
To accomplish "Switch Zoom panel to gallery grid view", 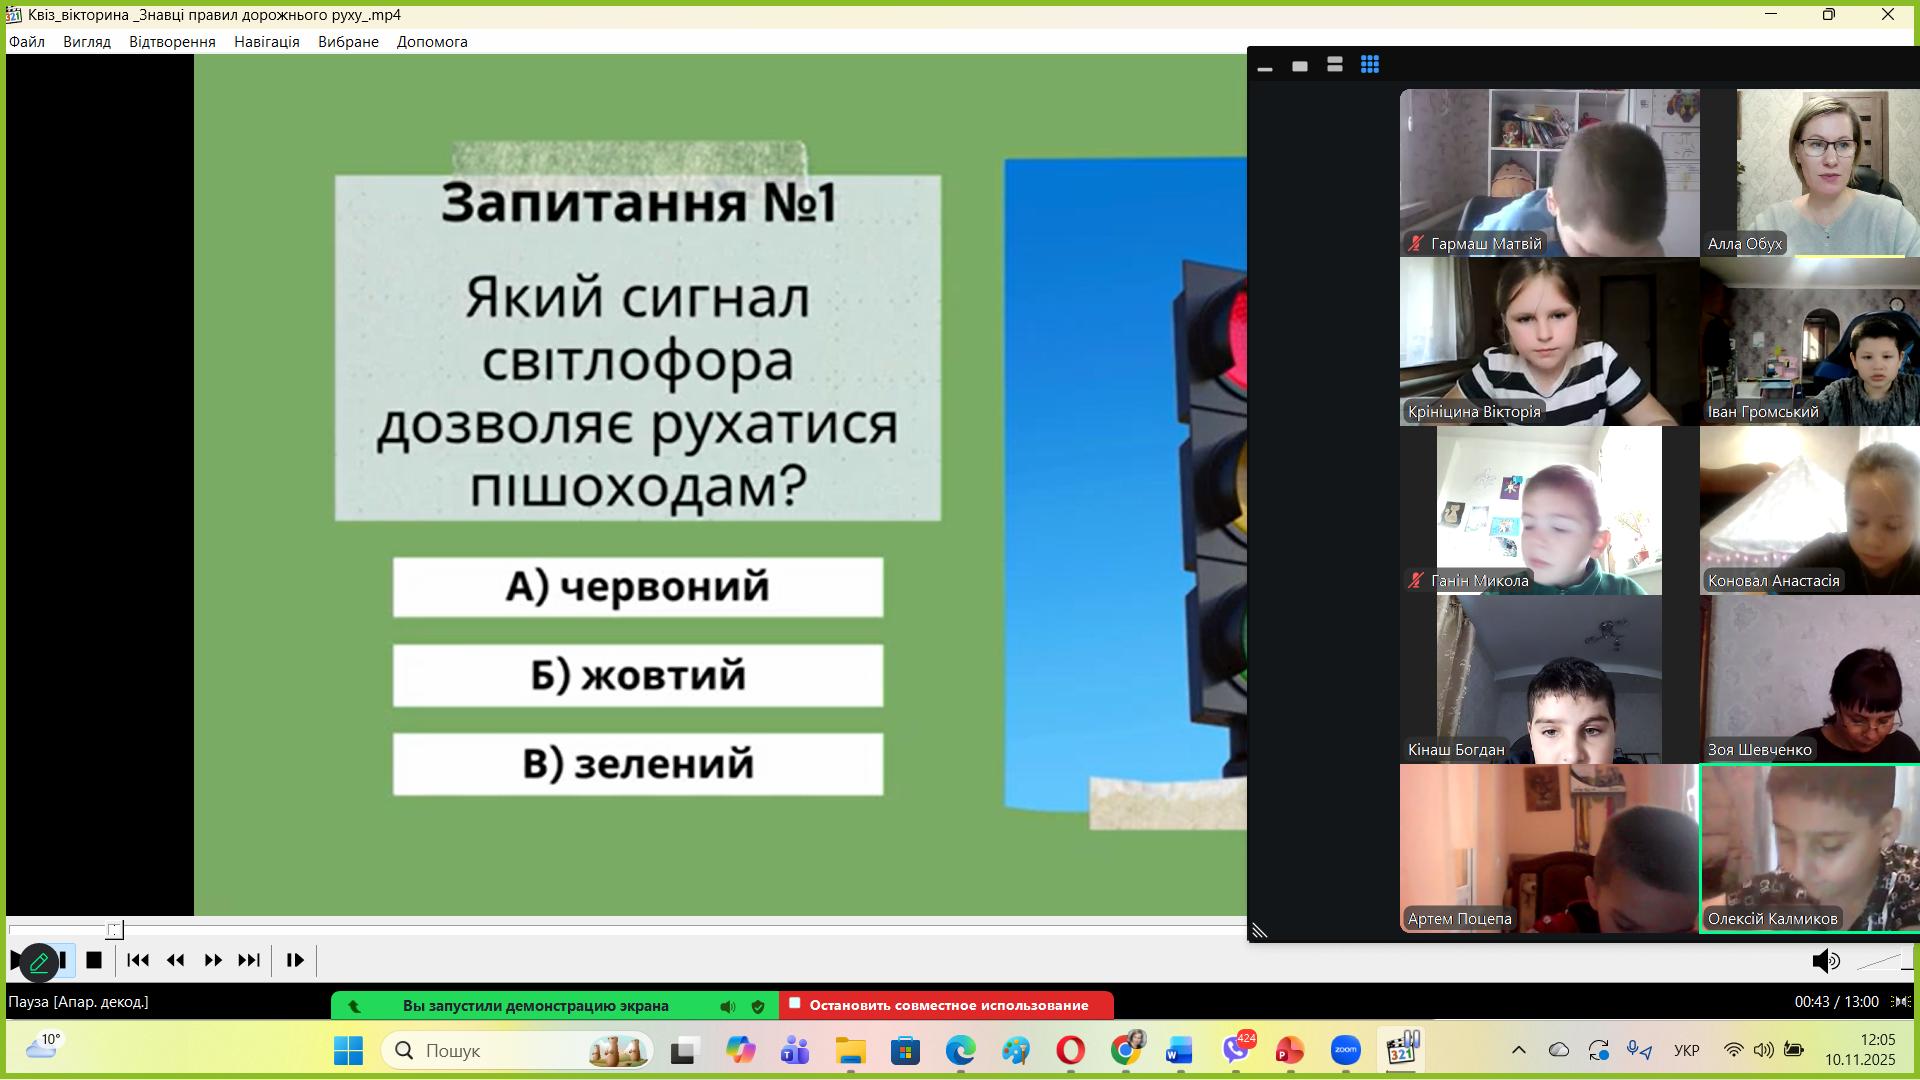I will (1369, 65).
